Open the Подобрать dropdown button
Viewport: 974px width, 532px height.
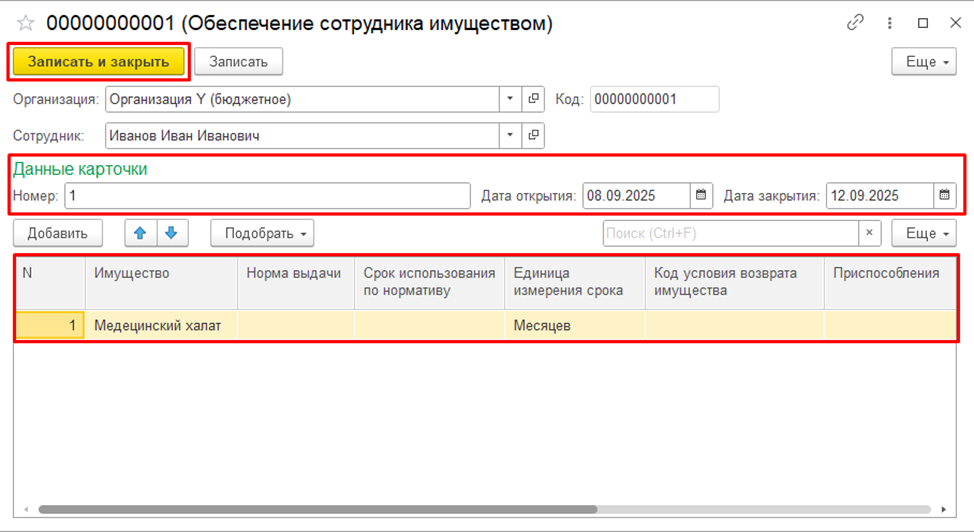click(x=262, y=233)
